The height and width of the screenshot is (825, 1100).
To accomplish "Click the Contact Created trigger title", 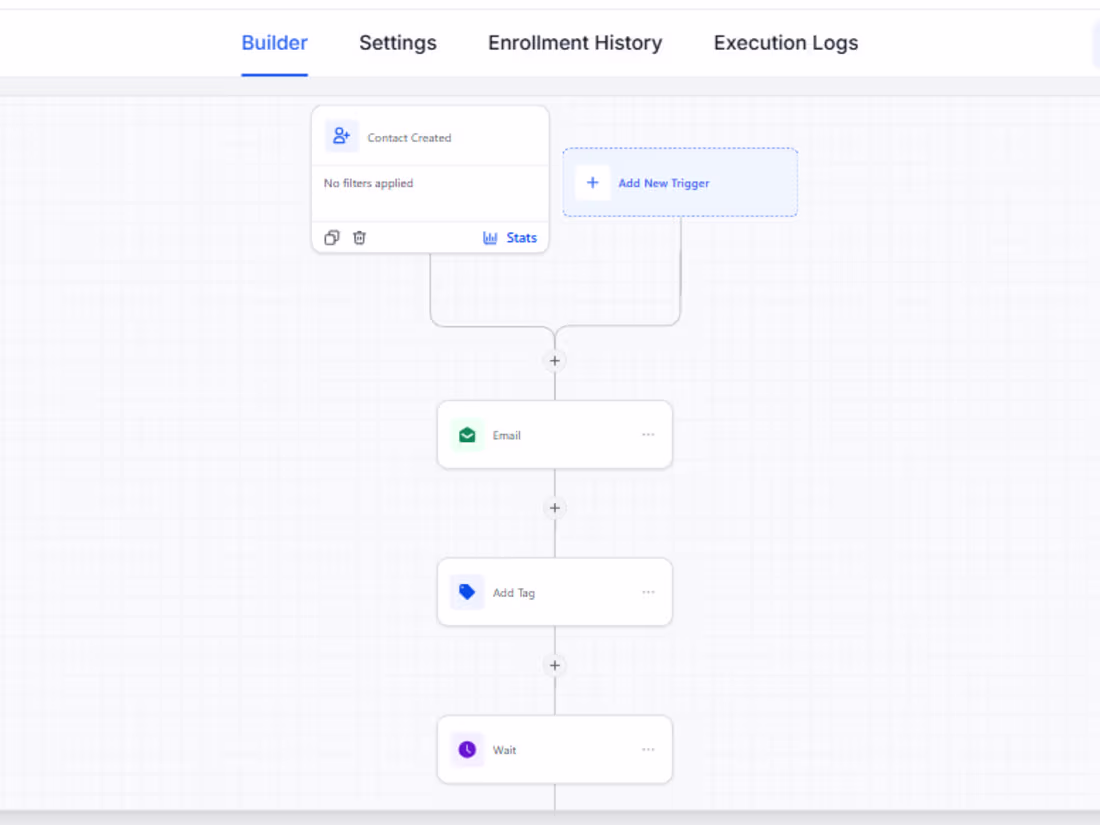I will (409, 138).
